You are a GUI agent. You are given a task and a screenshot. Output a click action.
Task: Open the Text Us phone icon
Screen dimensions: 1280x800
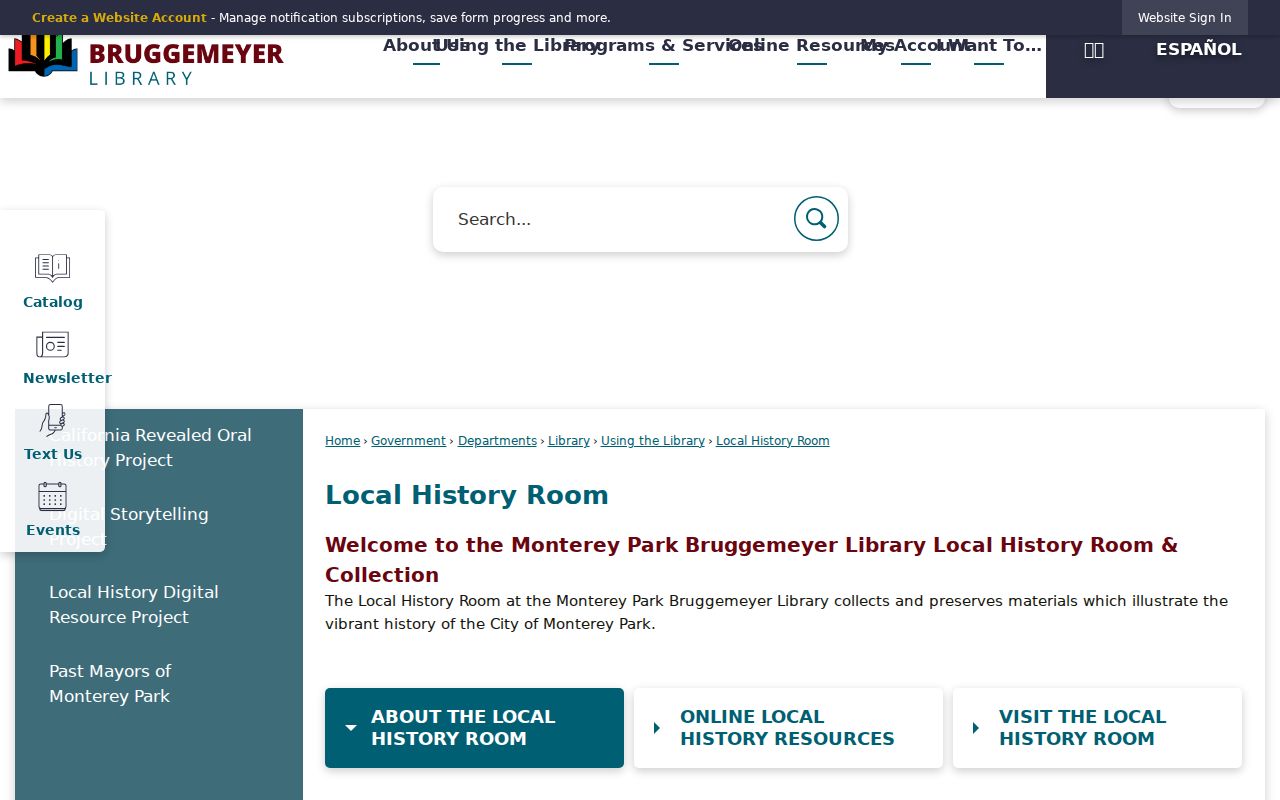point(52,421)
